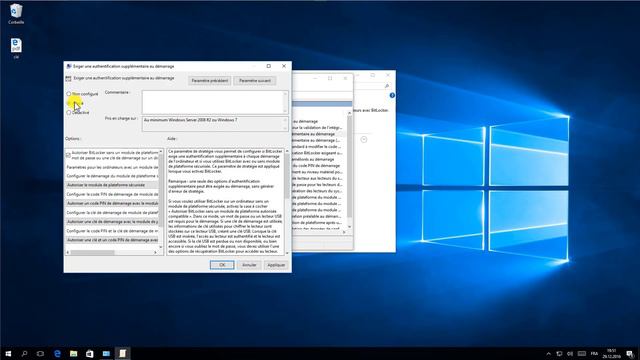Click the policy icon in the dialog title bar
640x360 pixels.
69,66
